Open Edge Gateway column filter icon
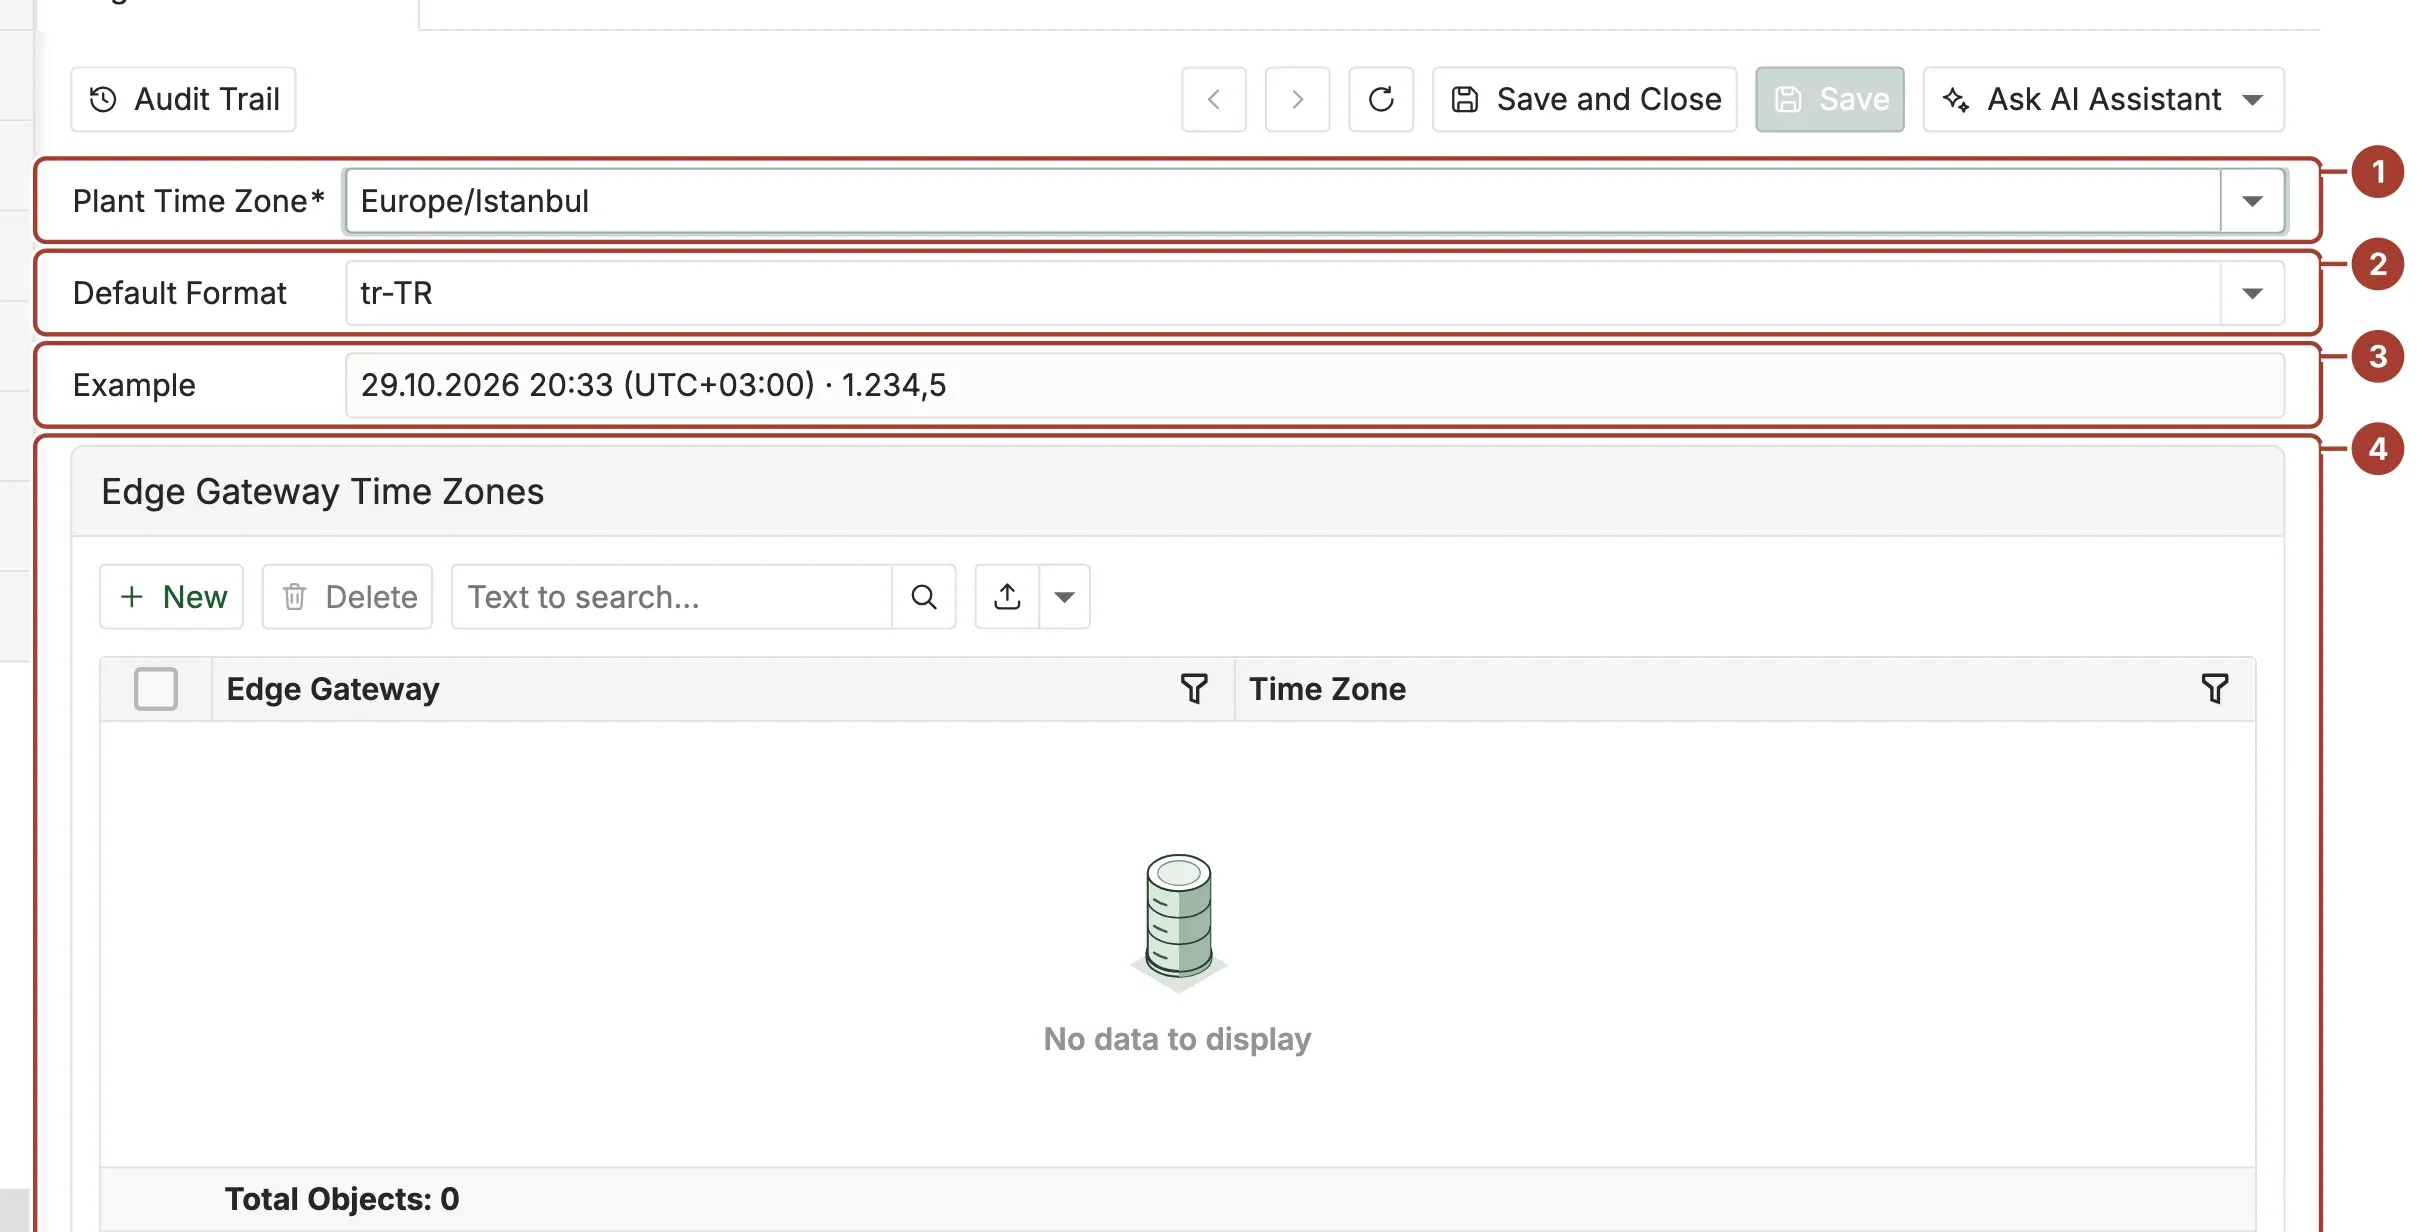Image resolution: width=2435 pixels, height=1232 pixels. (1194, 689)
